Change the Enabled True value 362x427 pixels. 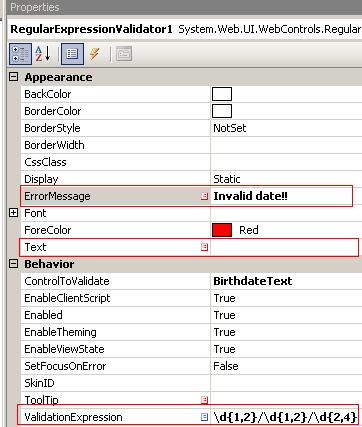click(224, 315)
